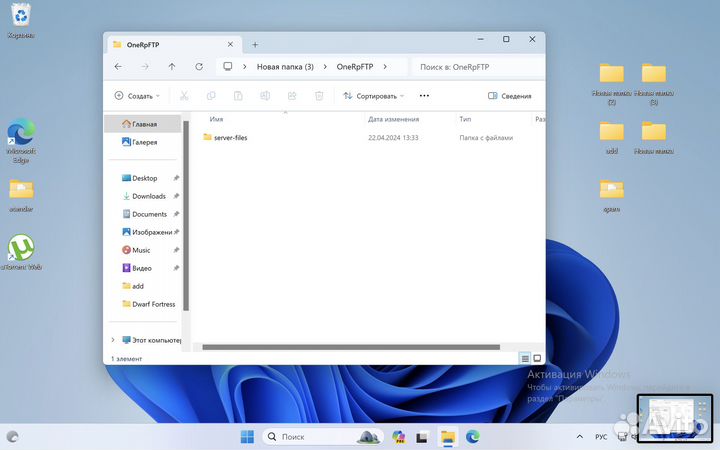Click the Back navigation arrow
720x450 pixels.
pyautogui.click(x=118, y=67)
